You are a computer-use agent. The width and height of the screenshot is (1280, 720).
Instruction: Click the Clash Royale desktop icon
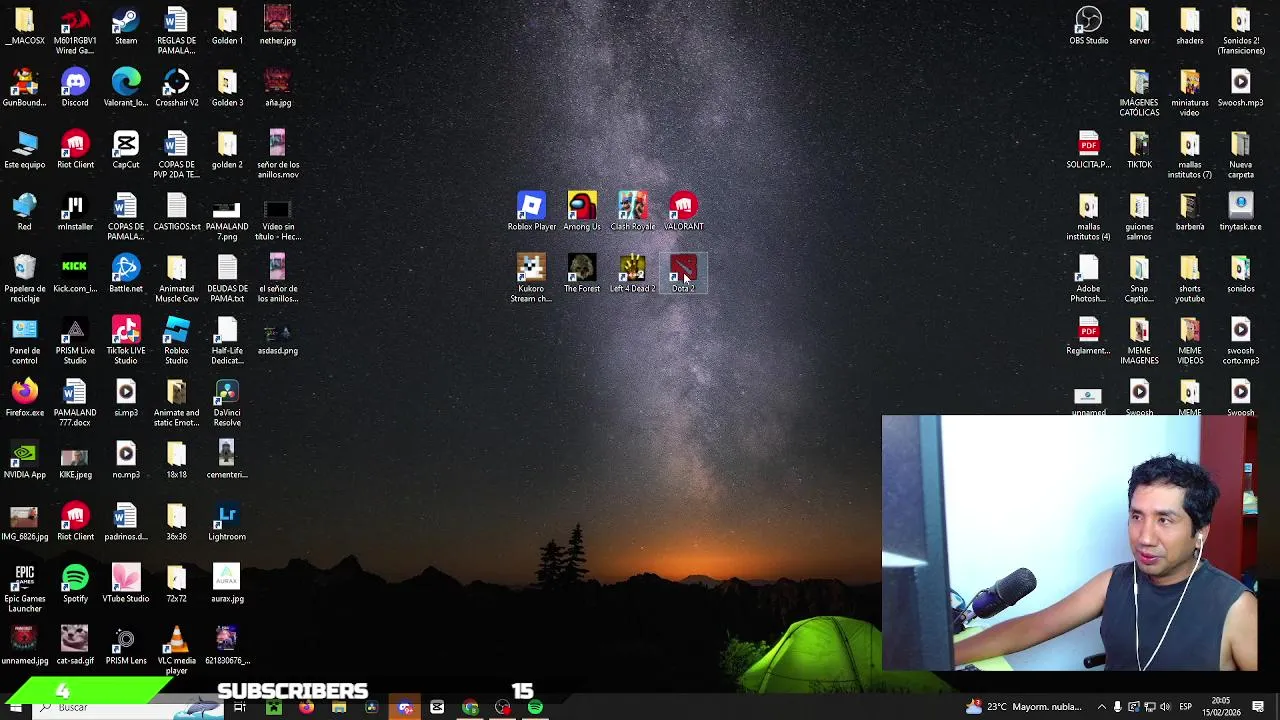(633, 212)
